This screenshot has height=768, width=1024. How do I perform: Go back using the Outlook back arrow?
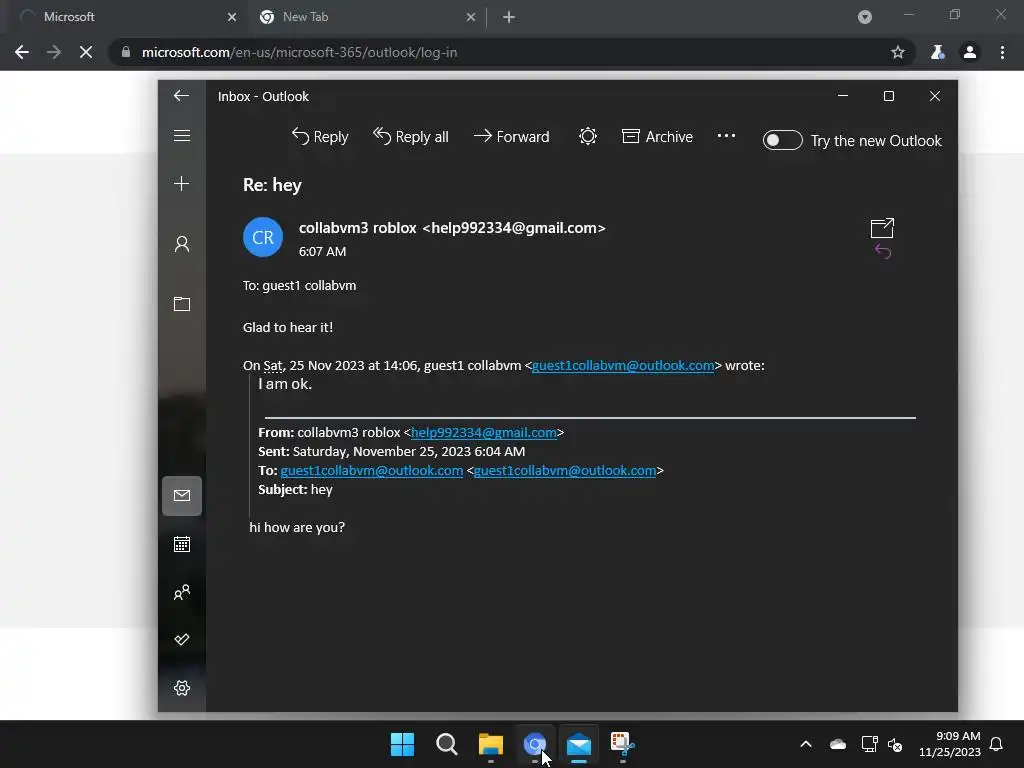(182, 96)
